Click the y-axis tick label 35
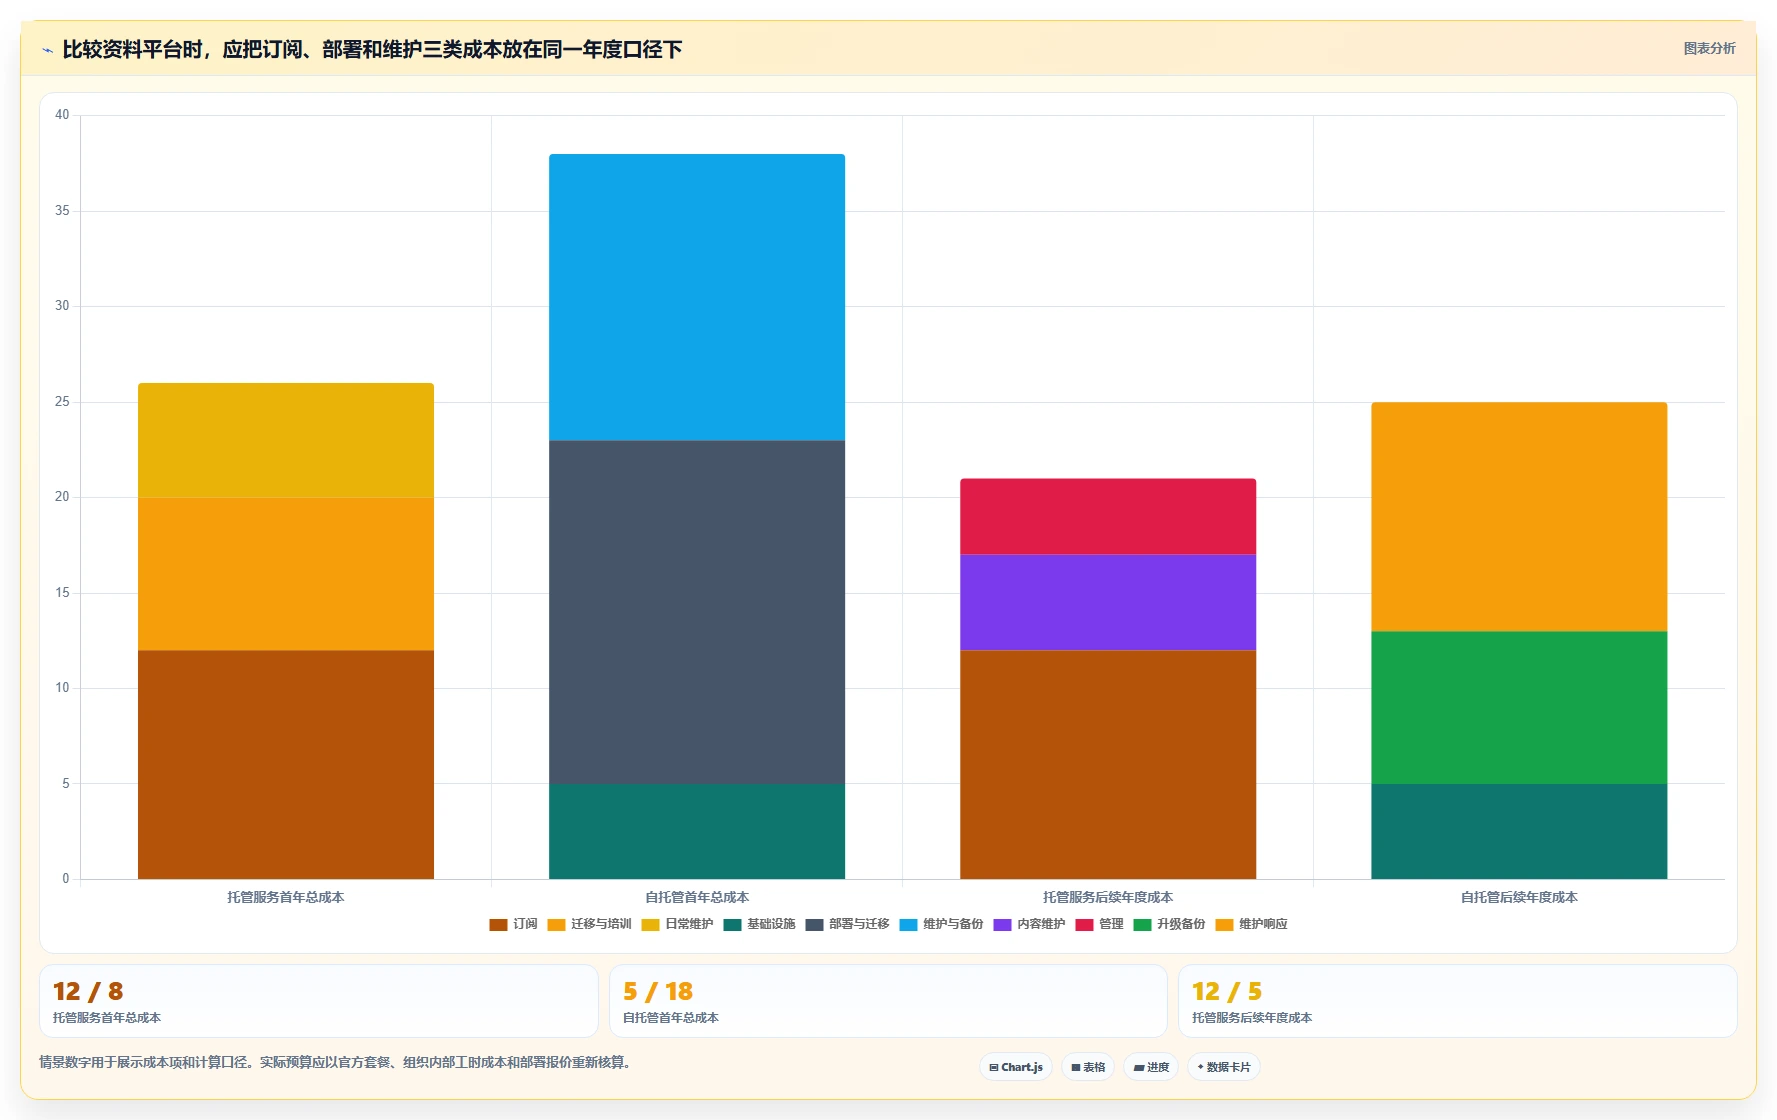 click(62, 211)
